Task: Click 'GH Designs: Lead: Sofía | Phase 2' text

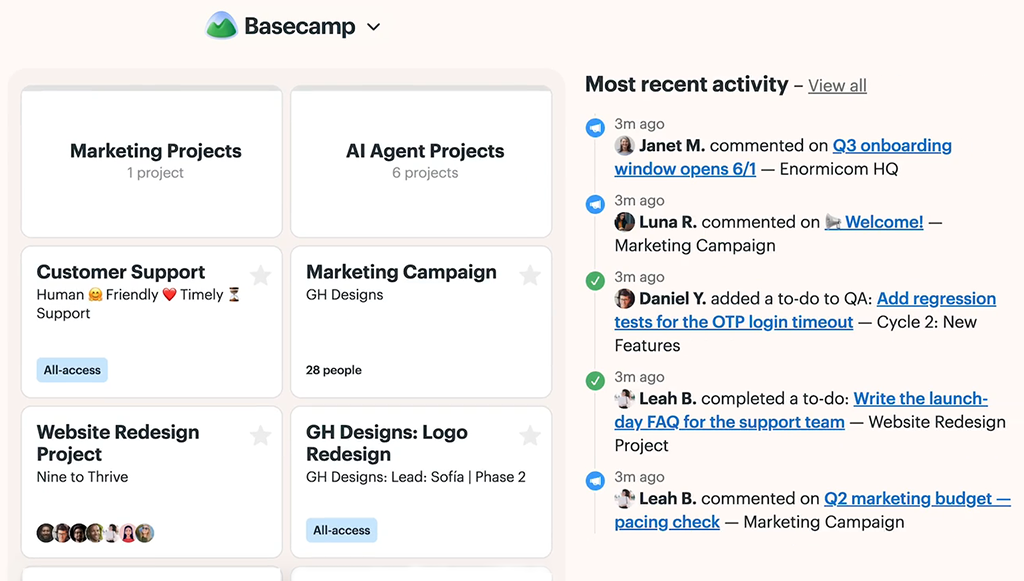Action: (416, 477)
